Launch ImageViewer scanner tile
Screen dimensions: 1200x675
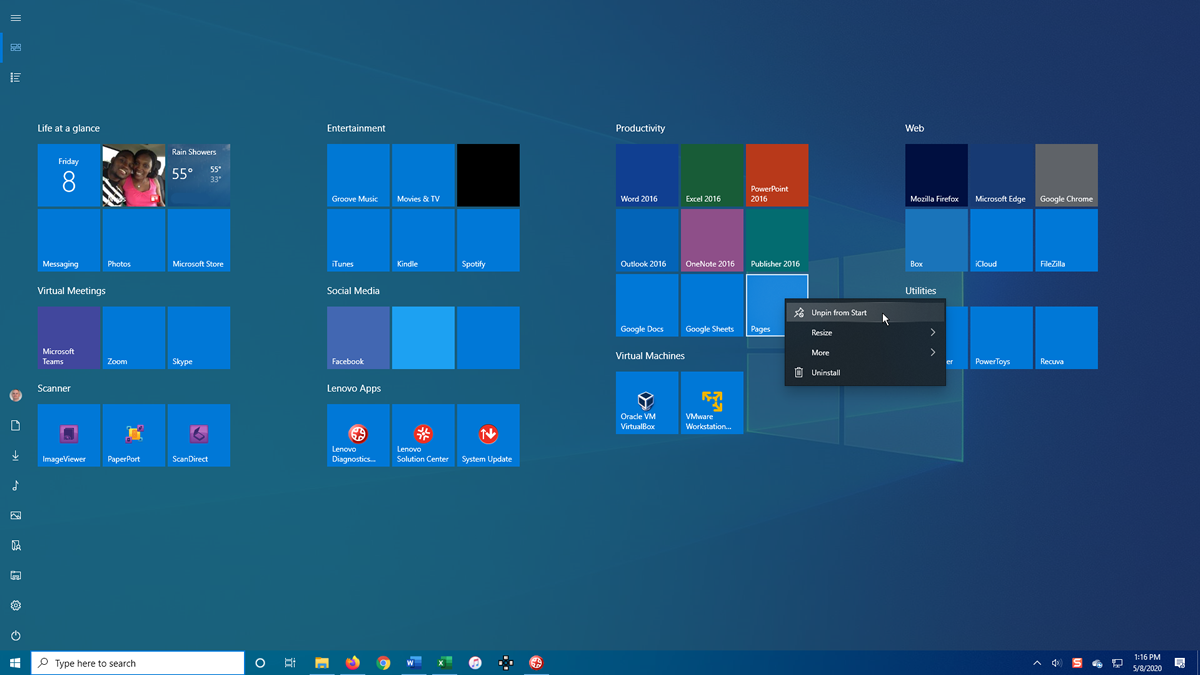pos(69,435)
